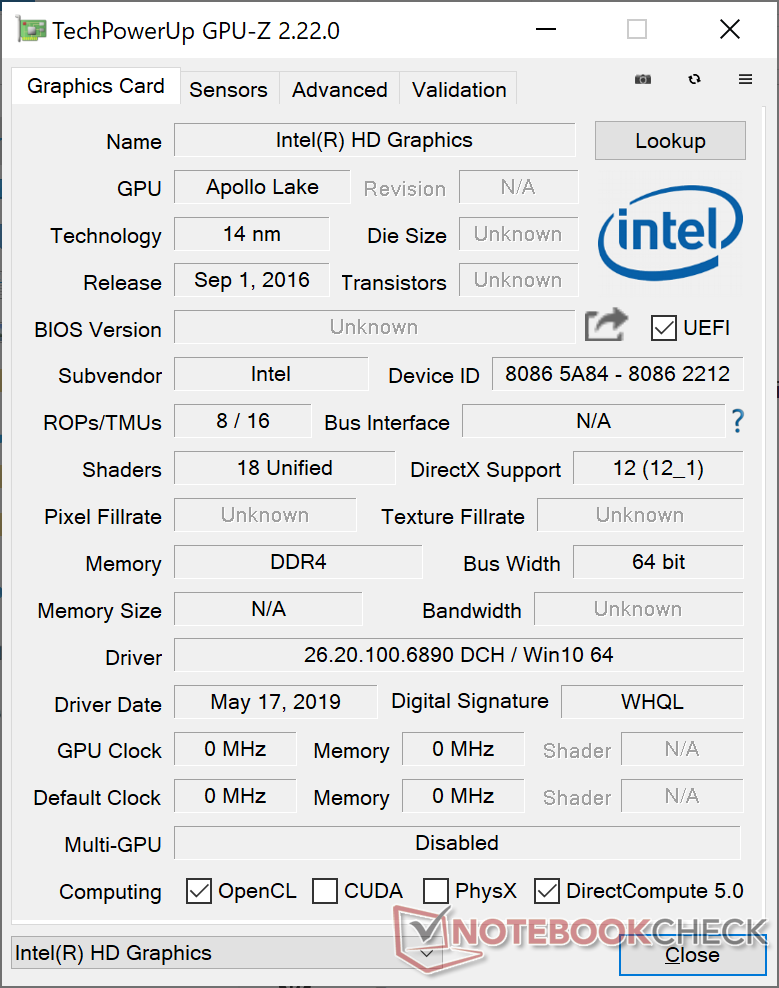Click the Driver version field
The image size is (779, 988).
point(458,656)
